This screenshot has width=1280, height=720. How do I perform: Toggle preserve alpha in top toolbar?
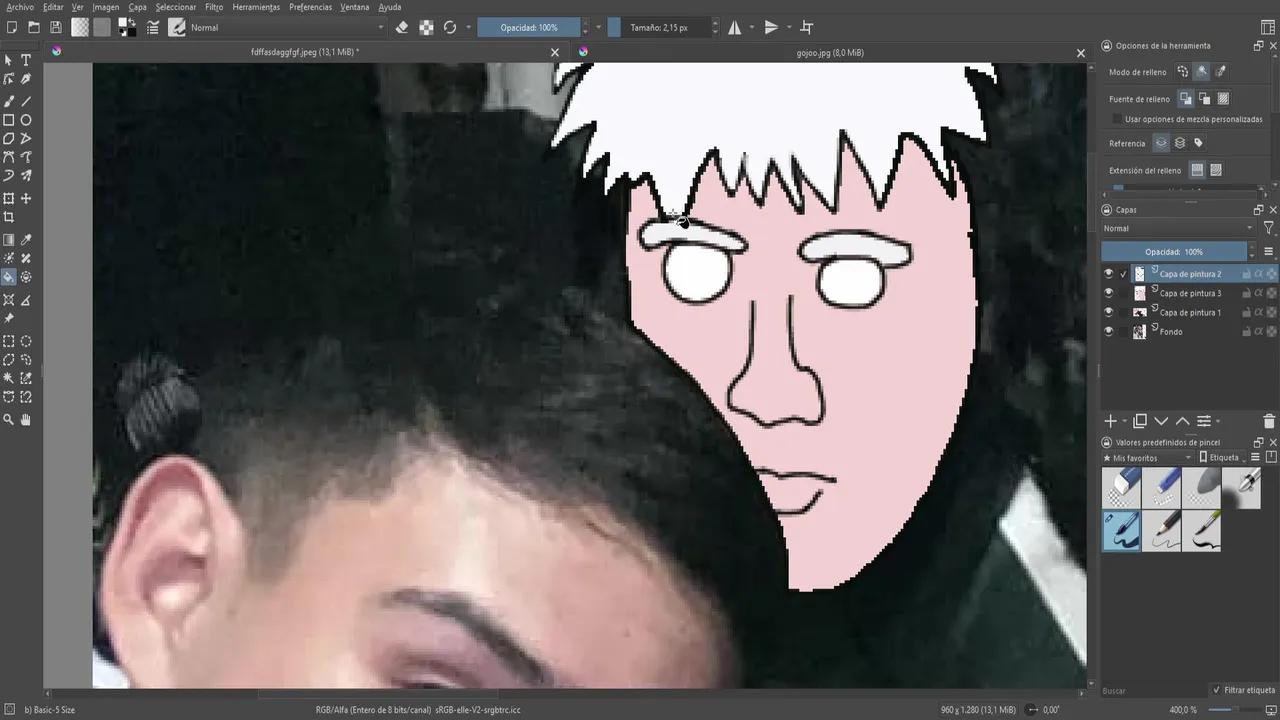click(426, 28)
